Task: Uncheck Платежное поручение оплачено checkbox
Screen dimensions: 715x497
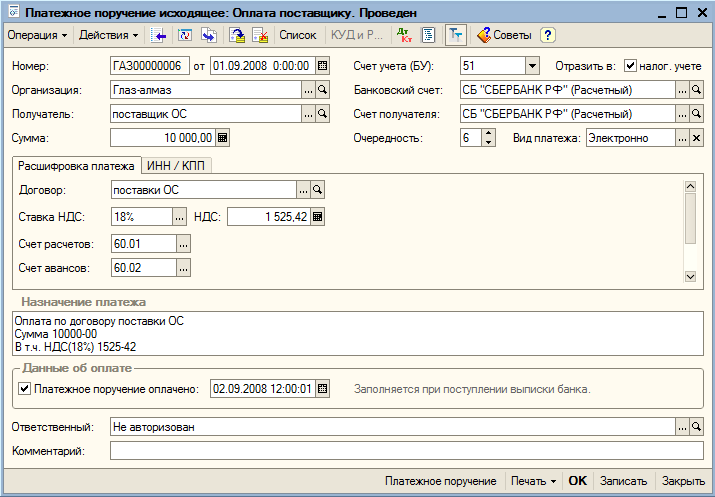Action: coord(24,389)
